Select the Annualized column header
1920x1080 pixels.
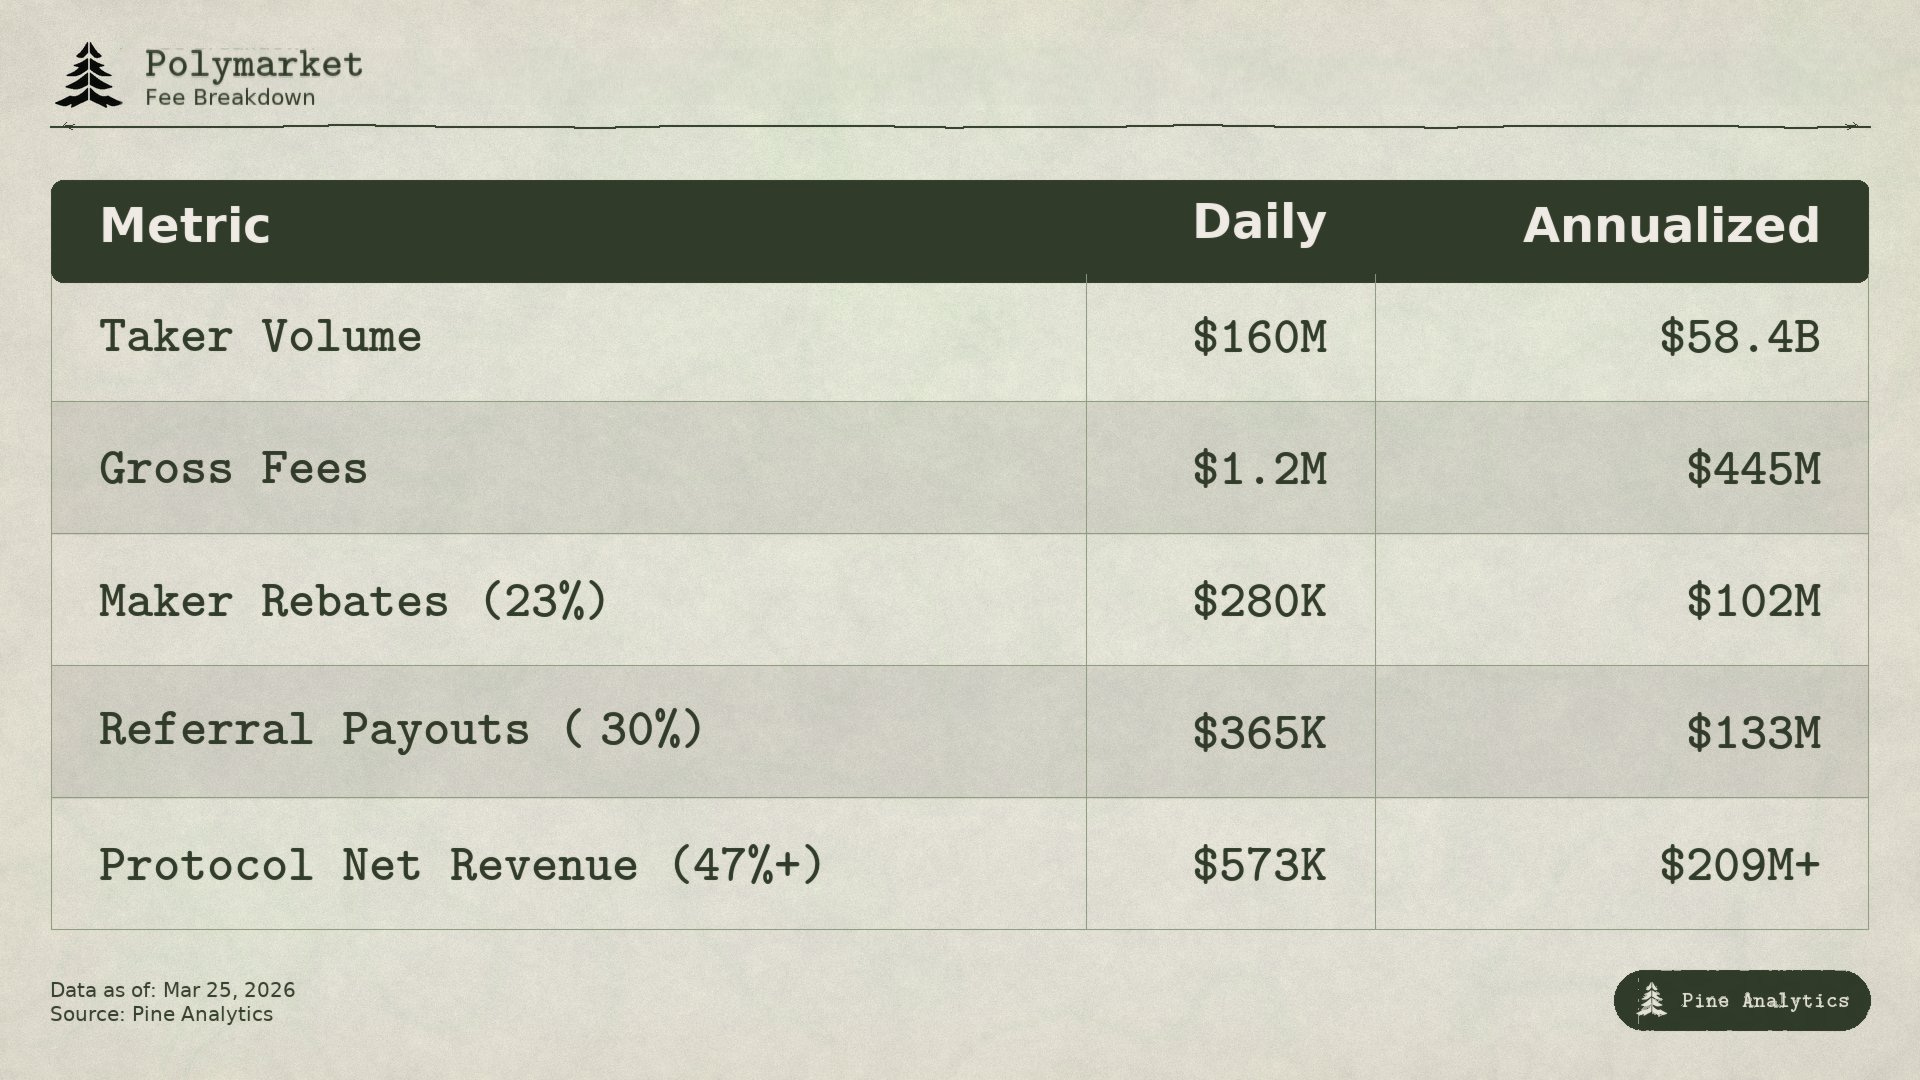(1671, 226)
